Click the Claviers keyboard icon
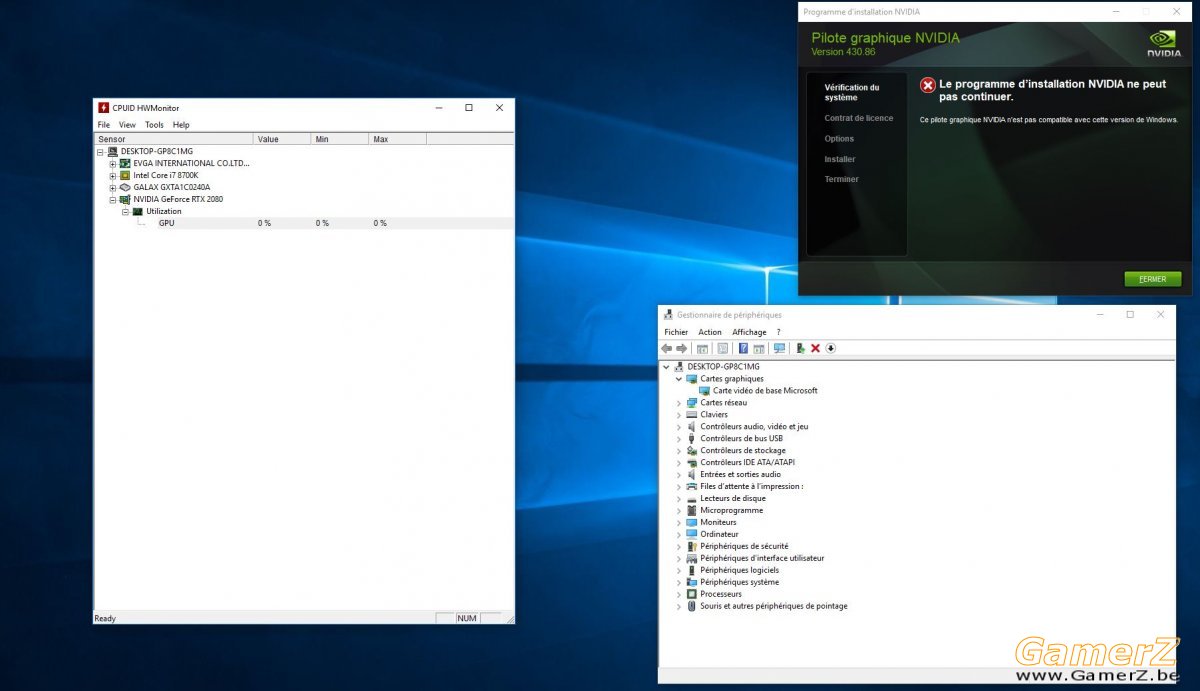The width and height of the screenshot is (1200, 691). point(692,415)
